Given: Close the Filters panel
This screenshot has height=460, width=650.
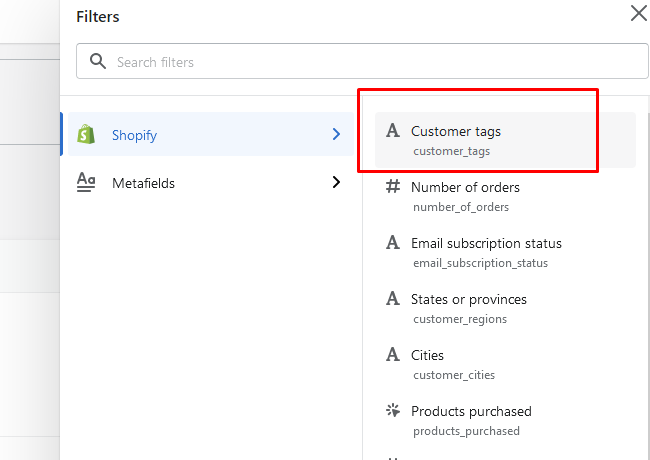Looking at the screenshot, I should pos(638,13).
